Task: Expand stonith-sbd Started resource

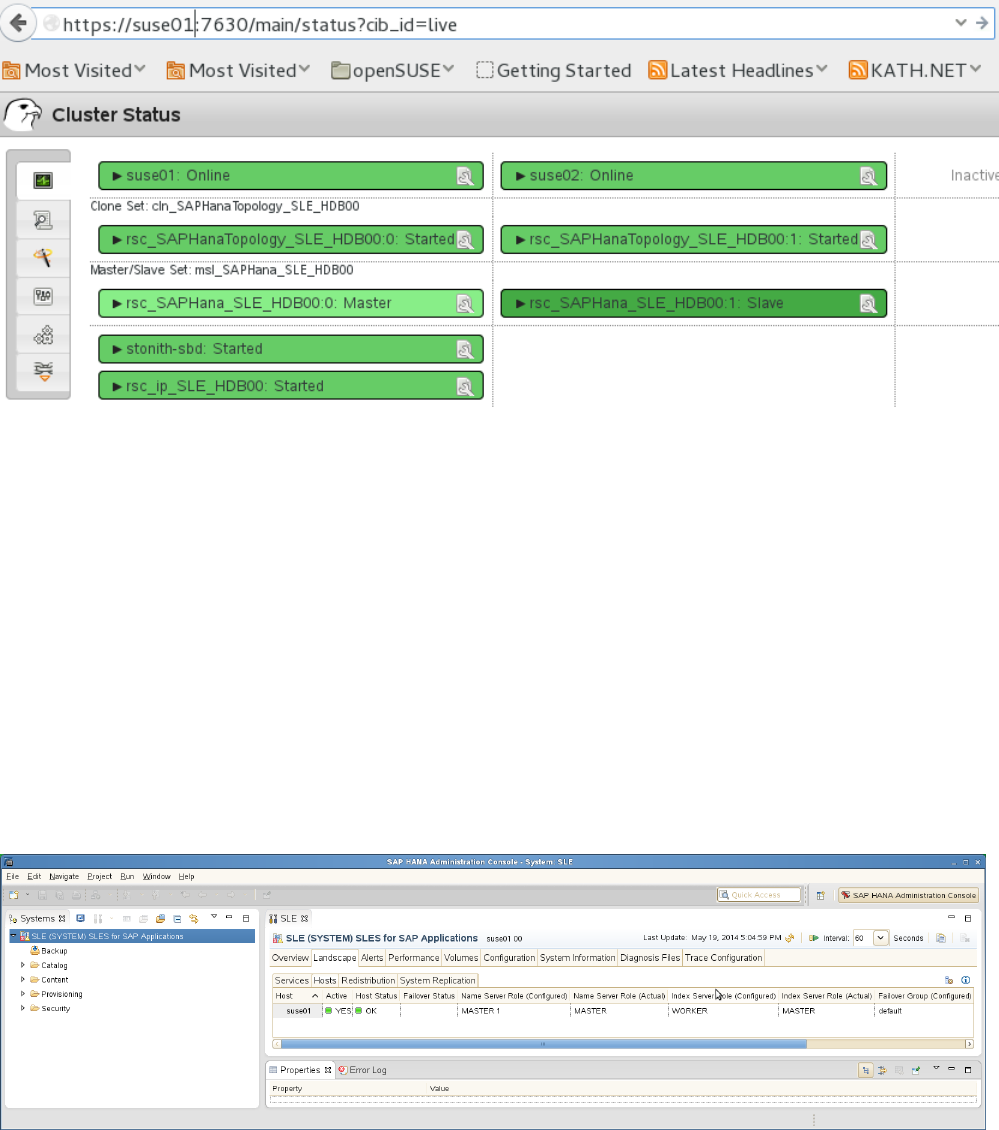Action: 117,350
